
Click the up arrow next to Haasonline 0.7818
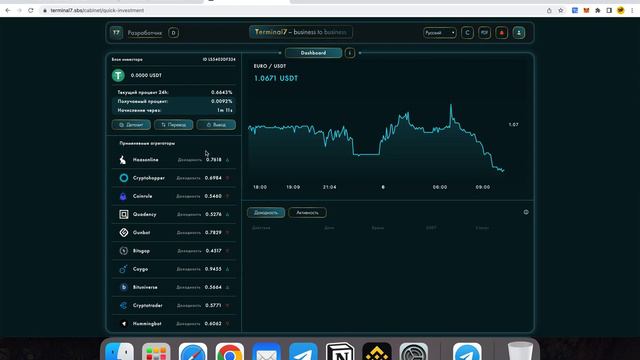(x=227, y=160)
